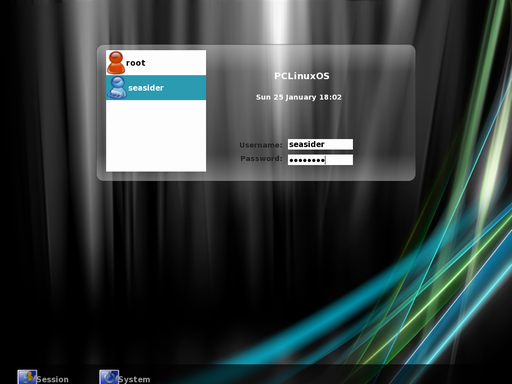Place cursor after password dots
512x384 pixels.
coord(326,160)
